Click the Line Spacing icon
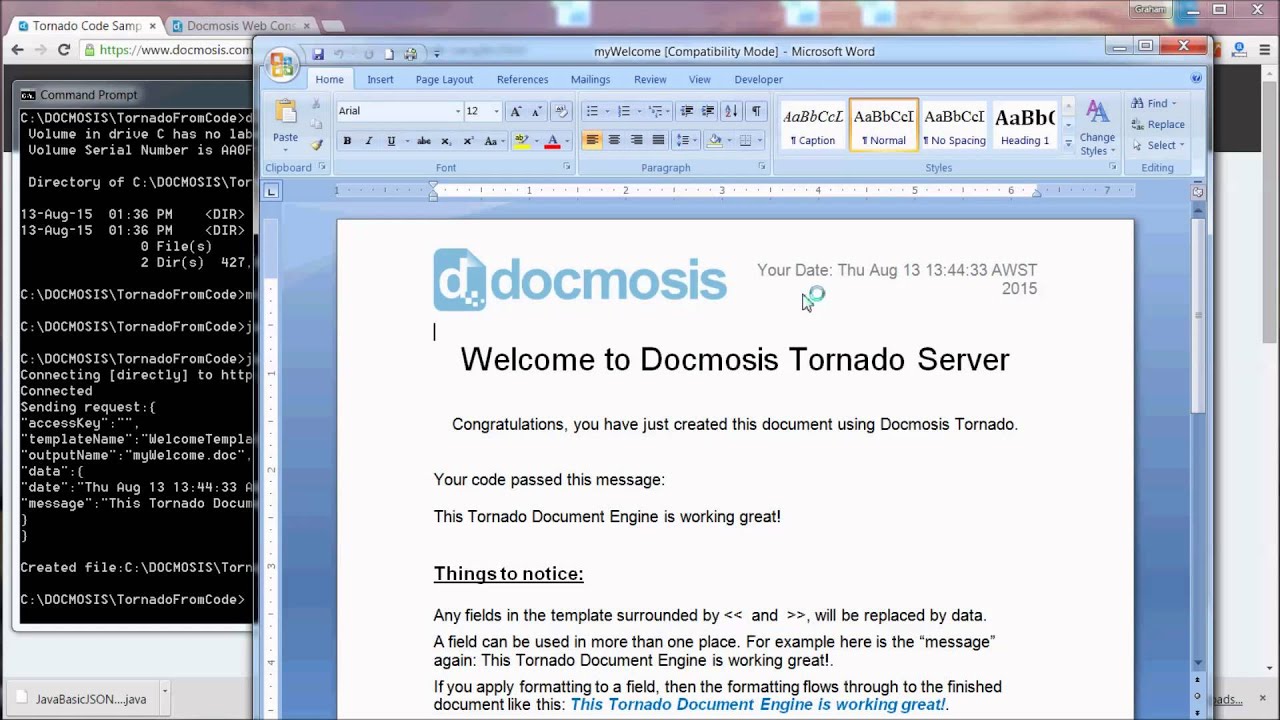The image size is (1280, 720). pyautogui.click(x=683, y=141)
